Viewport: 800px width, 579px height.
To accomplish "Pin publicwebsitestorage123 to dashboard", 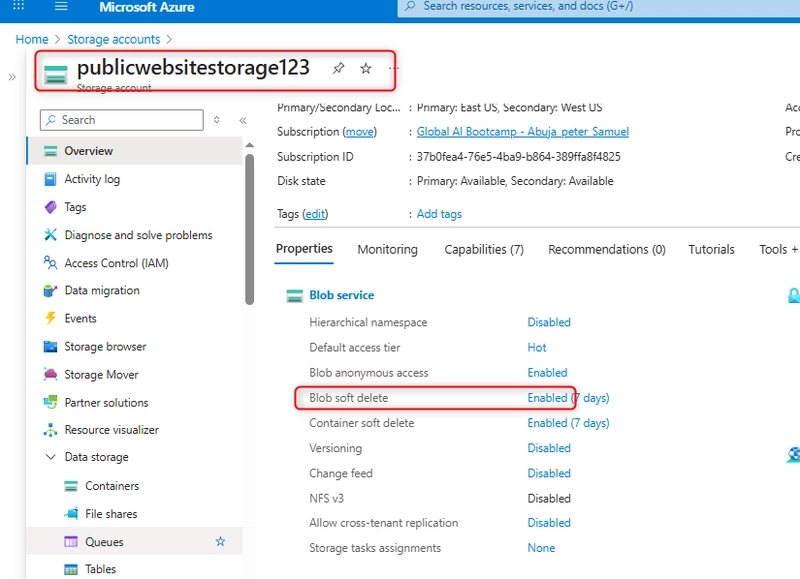I will (338, 68).
